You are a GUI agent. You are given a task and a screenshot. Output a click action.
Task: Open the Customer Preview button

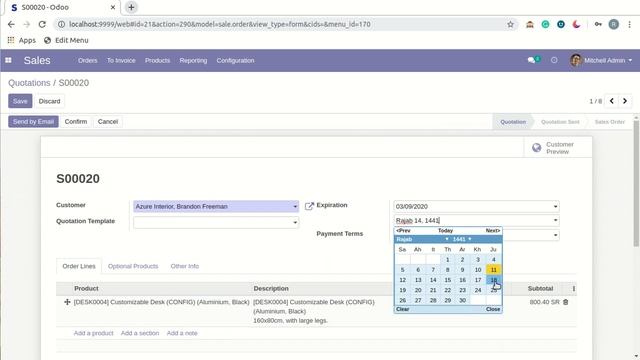(558, 148)
